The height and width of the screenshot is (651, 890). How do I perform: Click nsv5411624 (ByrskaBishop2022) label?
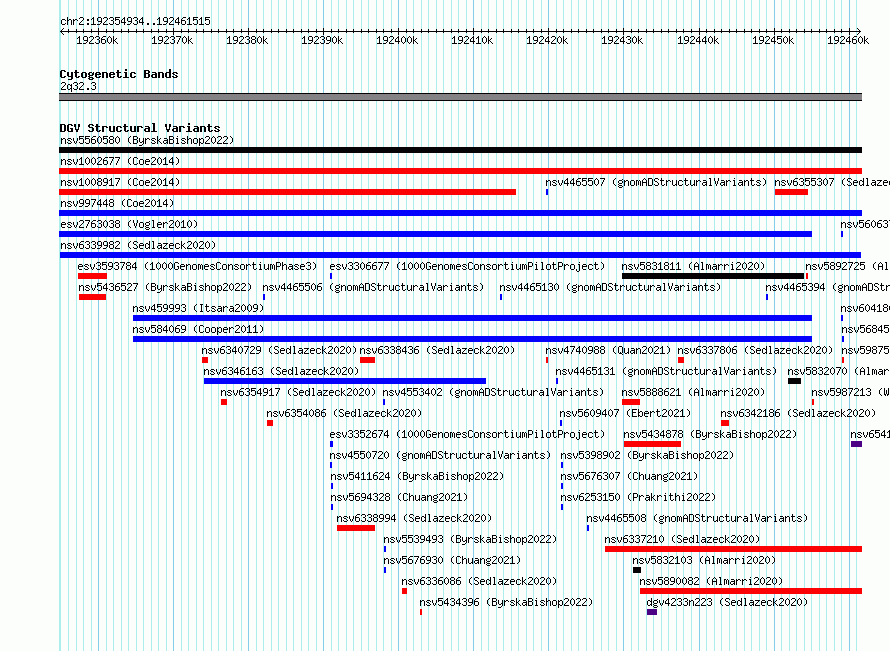tap(417, 476)
